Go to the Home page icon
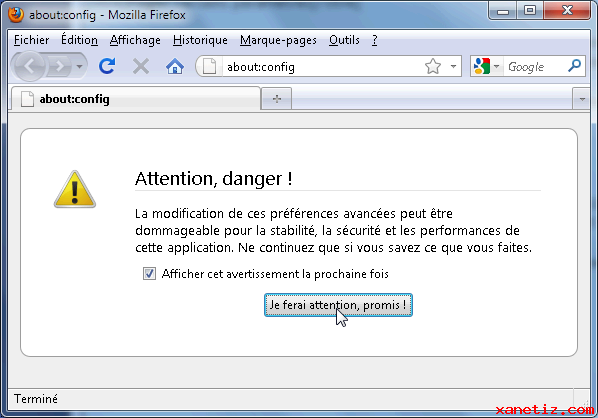This screenshot has height=418, width=598. 175,66
